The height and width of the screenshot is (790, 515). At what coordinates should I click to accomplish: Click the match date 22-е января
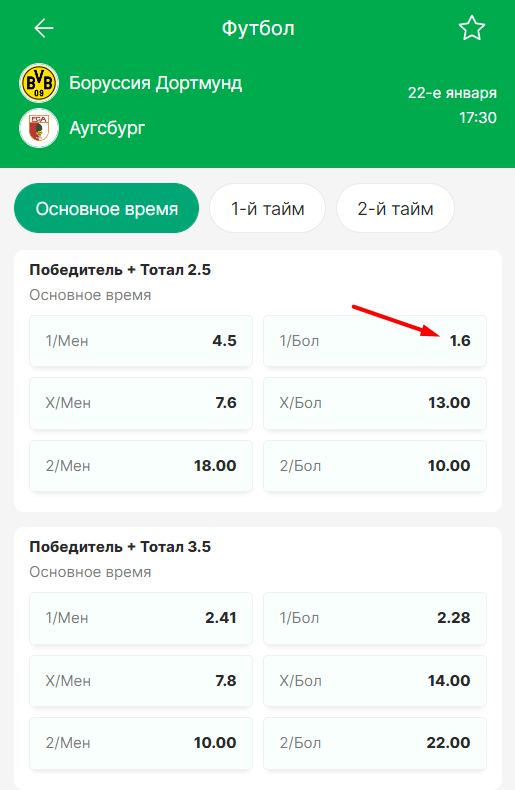[452, 93]
